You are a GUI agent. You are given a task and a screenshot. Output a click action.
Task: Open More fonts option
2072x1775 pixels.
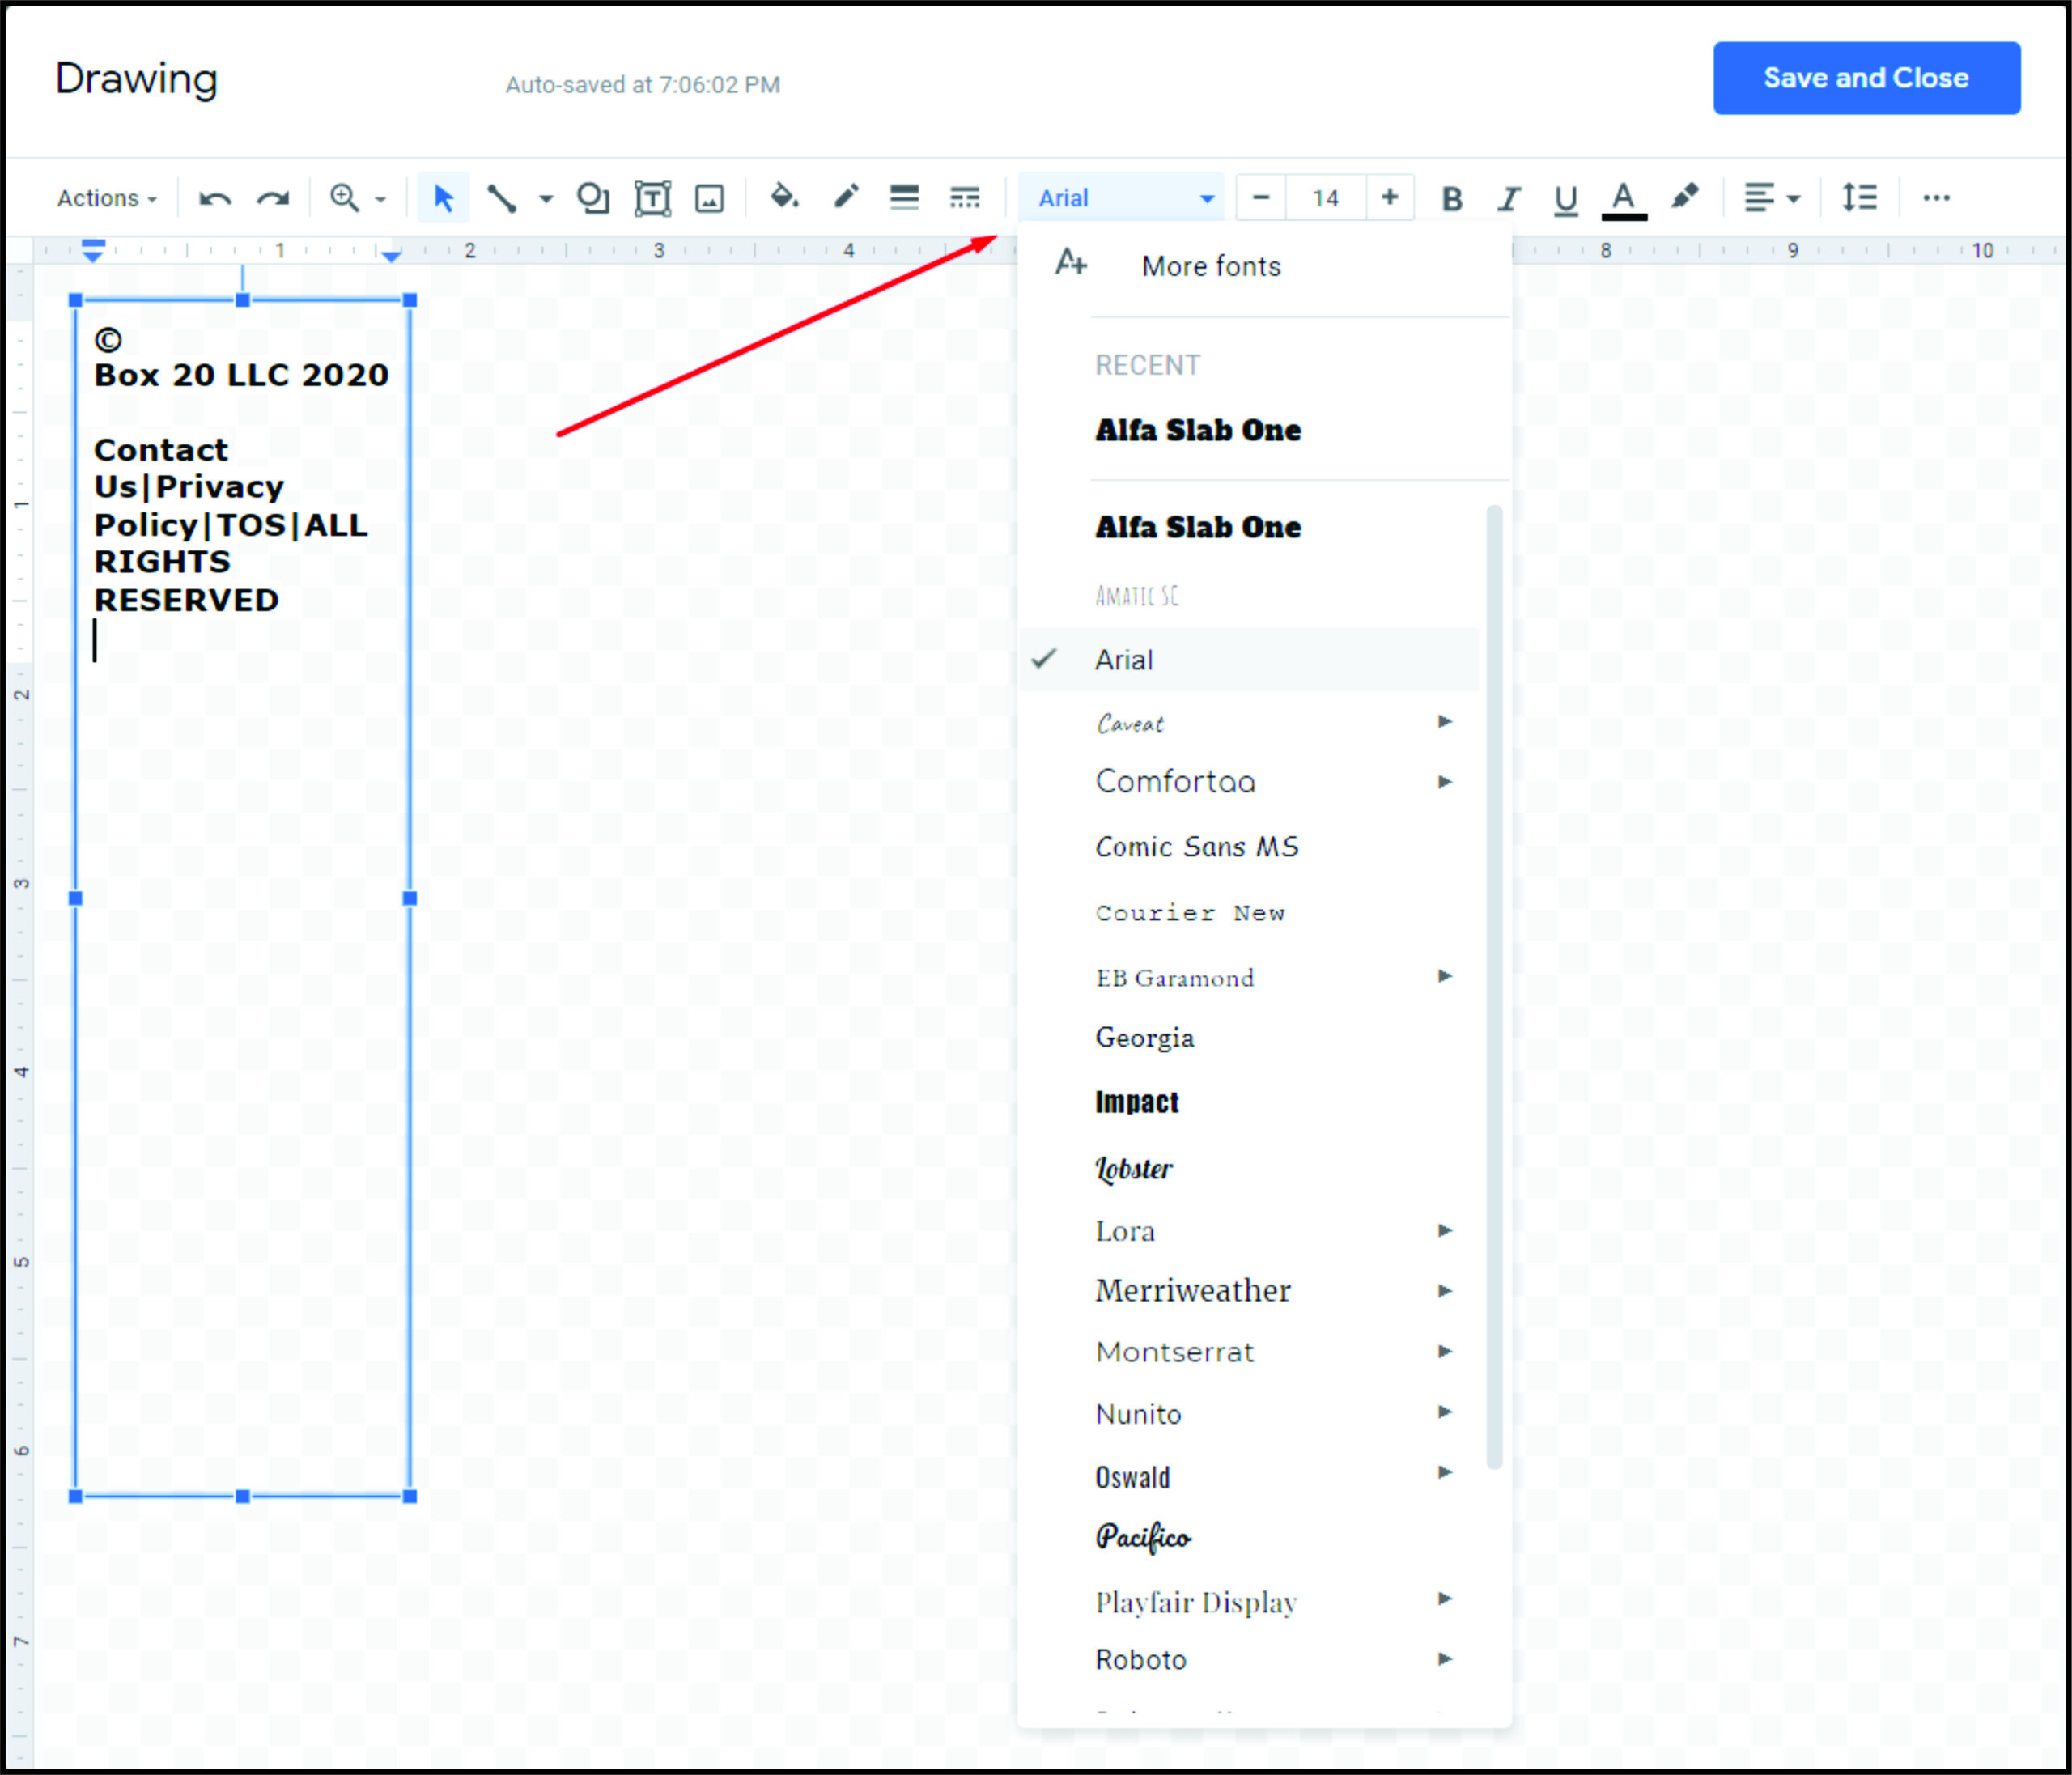click(x=1211, y=266)
